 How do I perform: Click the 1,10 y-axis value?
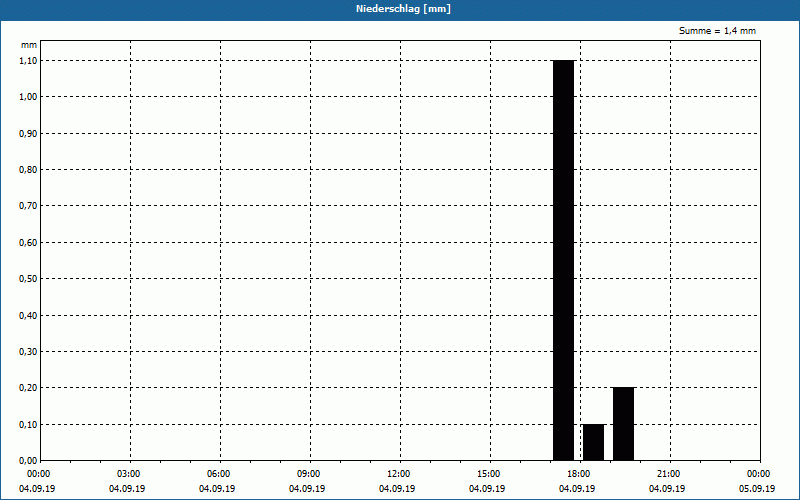coord(28,60)
